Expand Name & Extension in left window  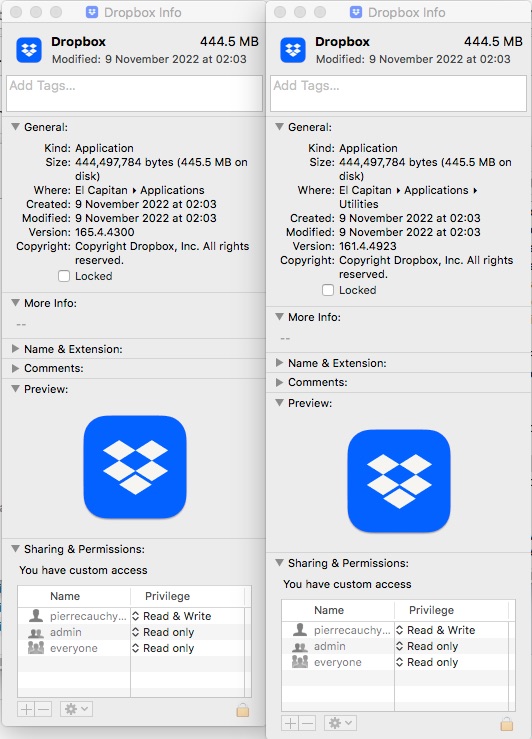(16, 349)
